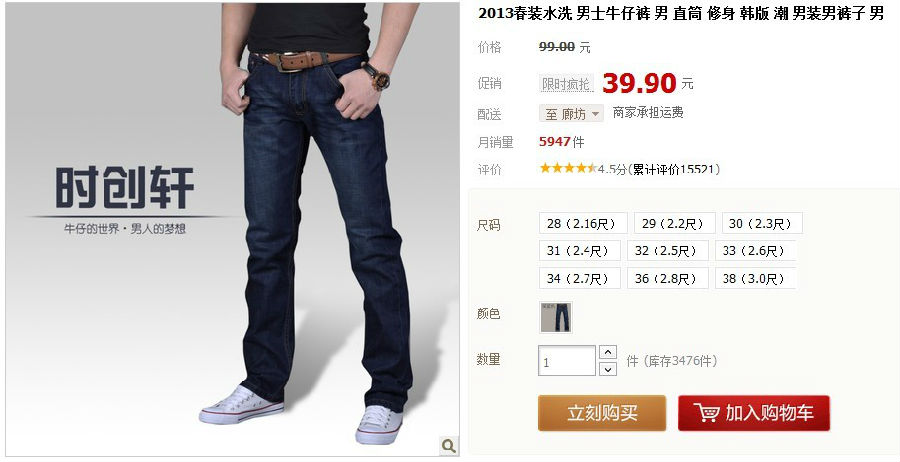This screenshot has width=900, height=462.
Task: Choose size 31 (2.4尺)
Action: point(579,250)
